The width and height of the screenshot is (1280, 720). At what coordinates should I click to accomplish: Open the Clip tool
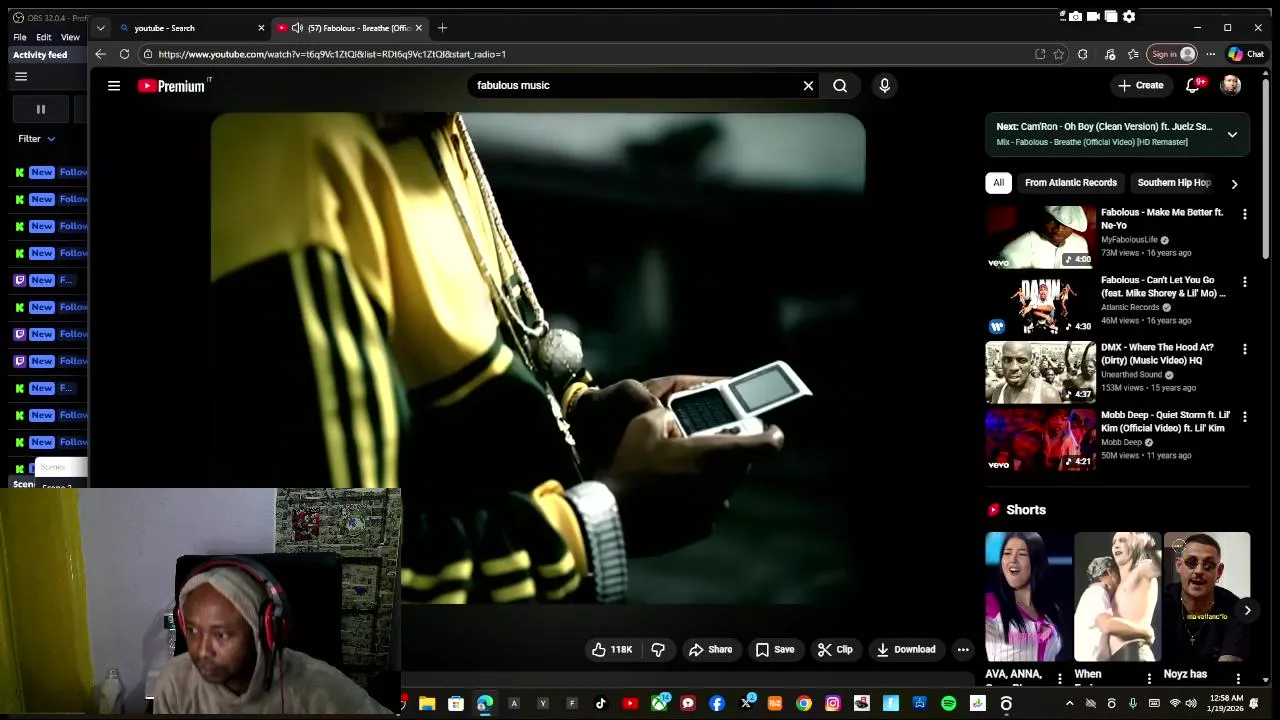pyautogui.click(x=835, y=650)
